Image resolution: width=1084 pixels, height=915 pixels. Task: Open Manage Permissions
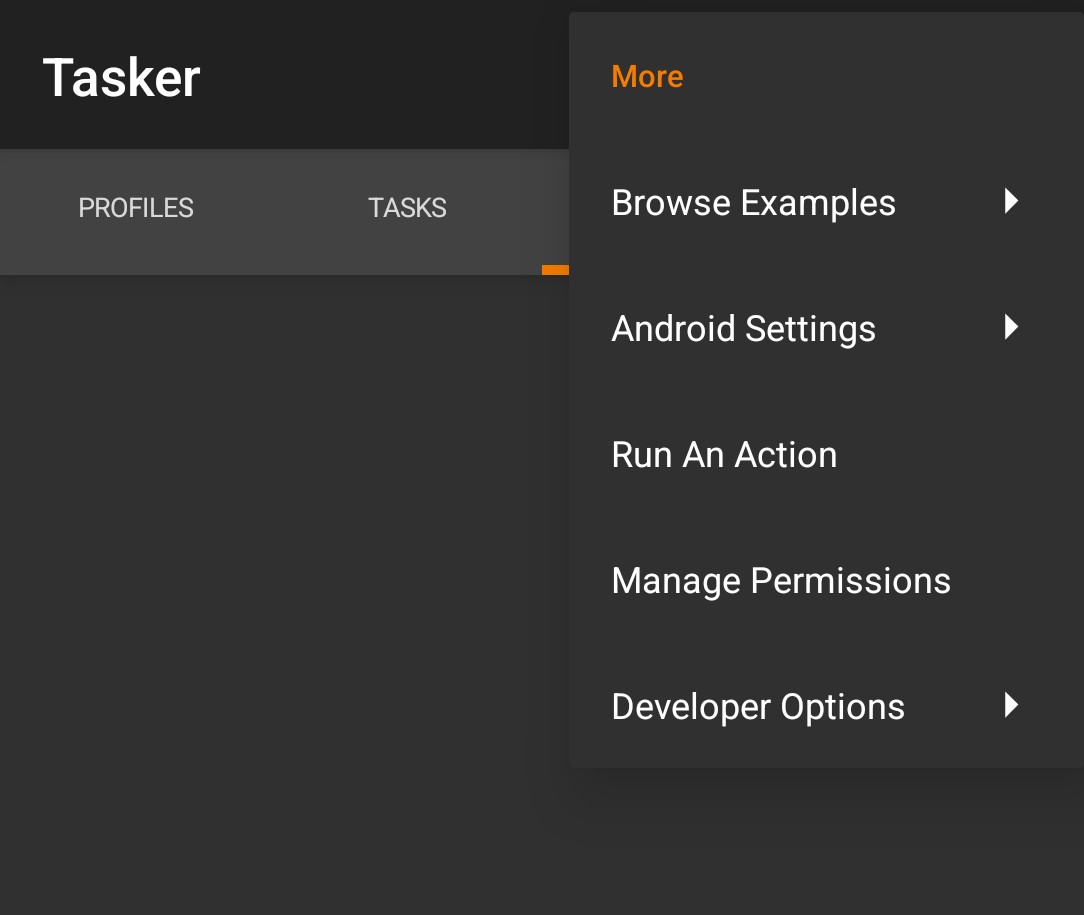[x=826, y=581]
